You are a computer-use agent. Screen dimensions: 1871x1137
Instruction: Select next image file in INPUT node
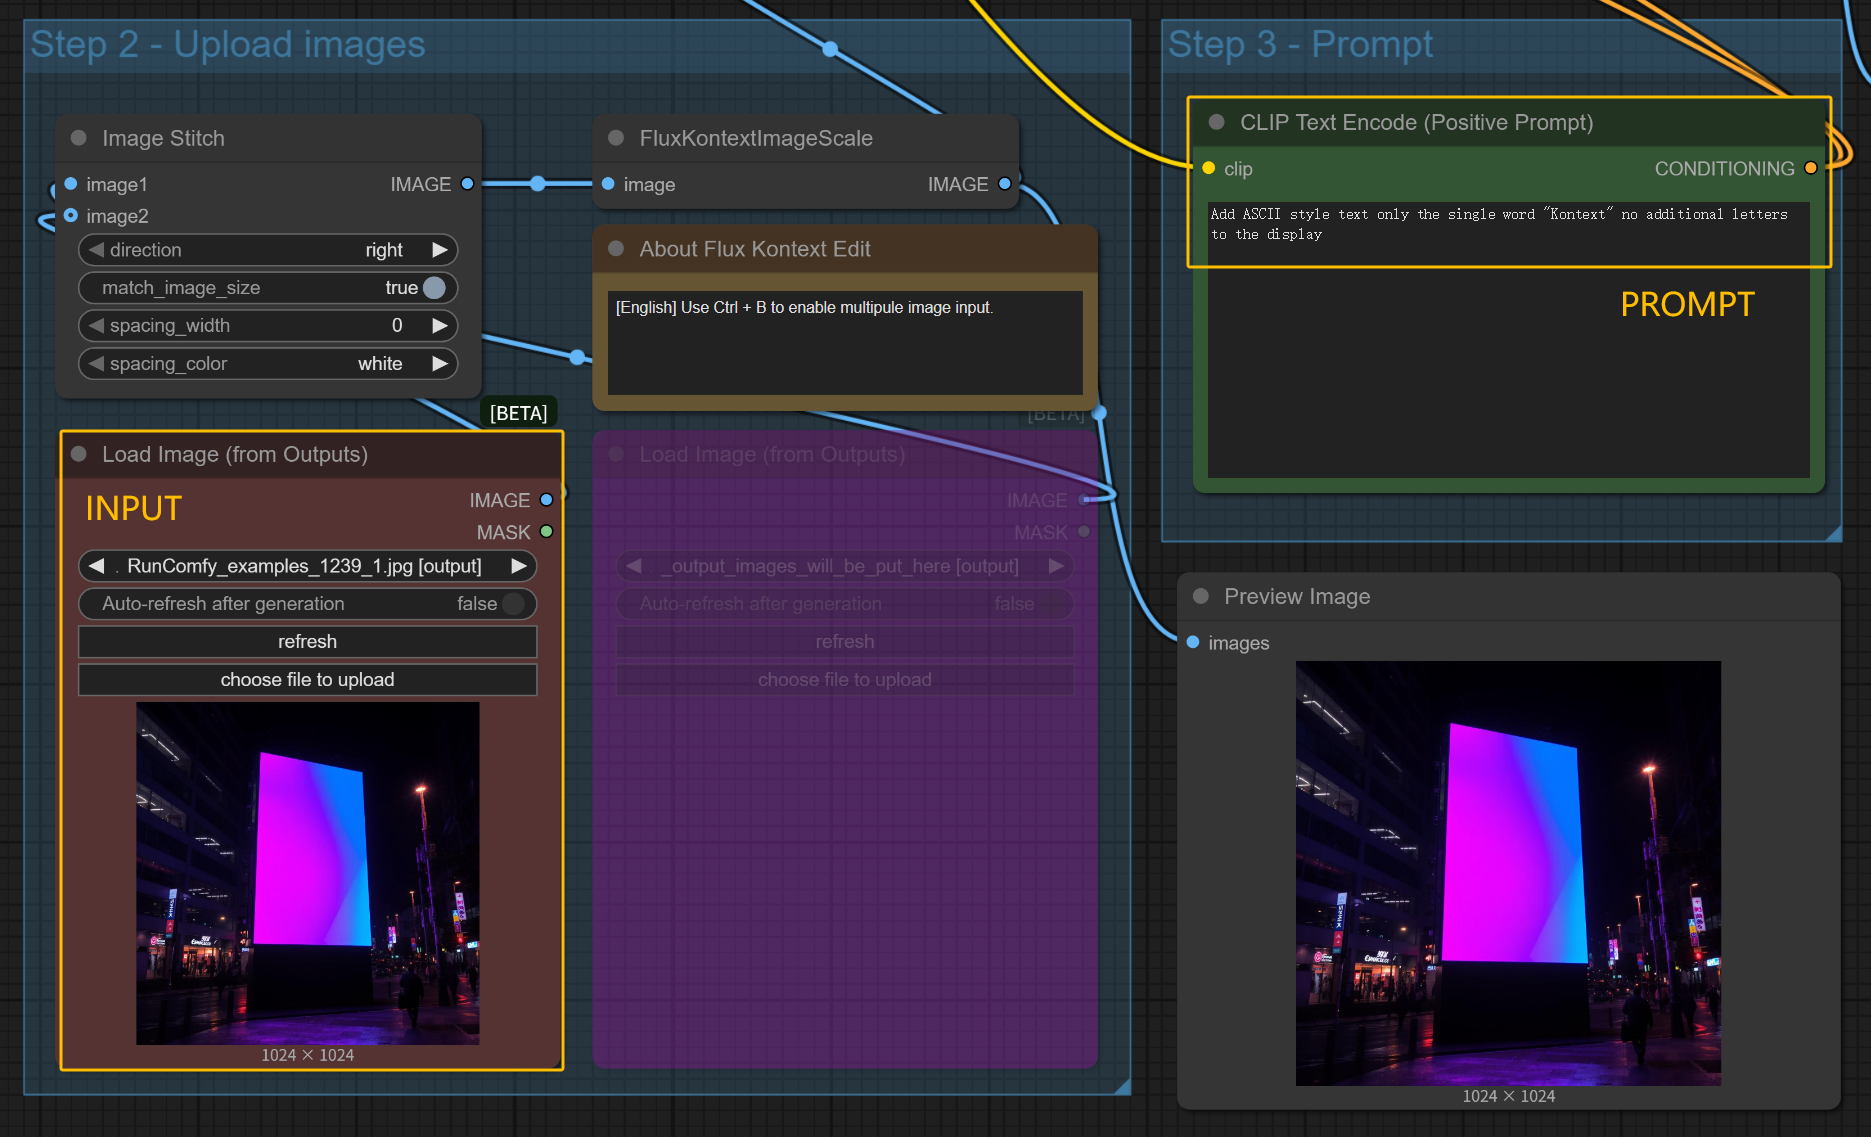point(518,566)
